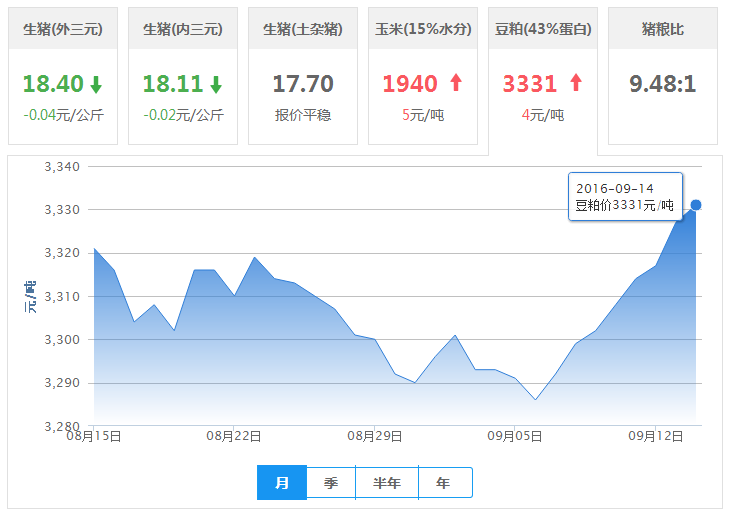730x511 pixels.
Task: Click the highlighted 2016-09-14 data point
Action: click(x=696, y=205)
